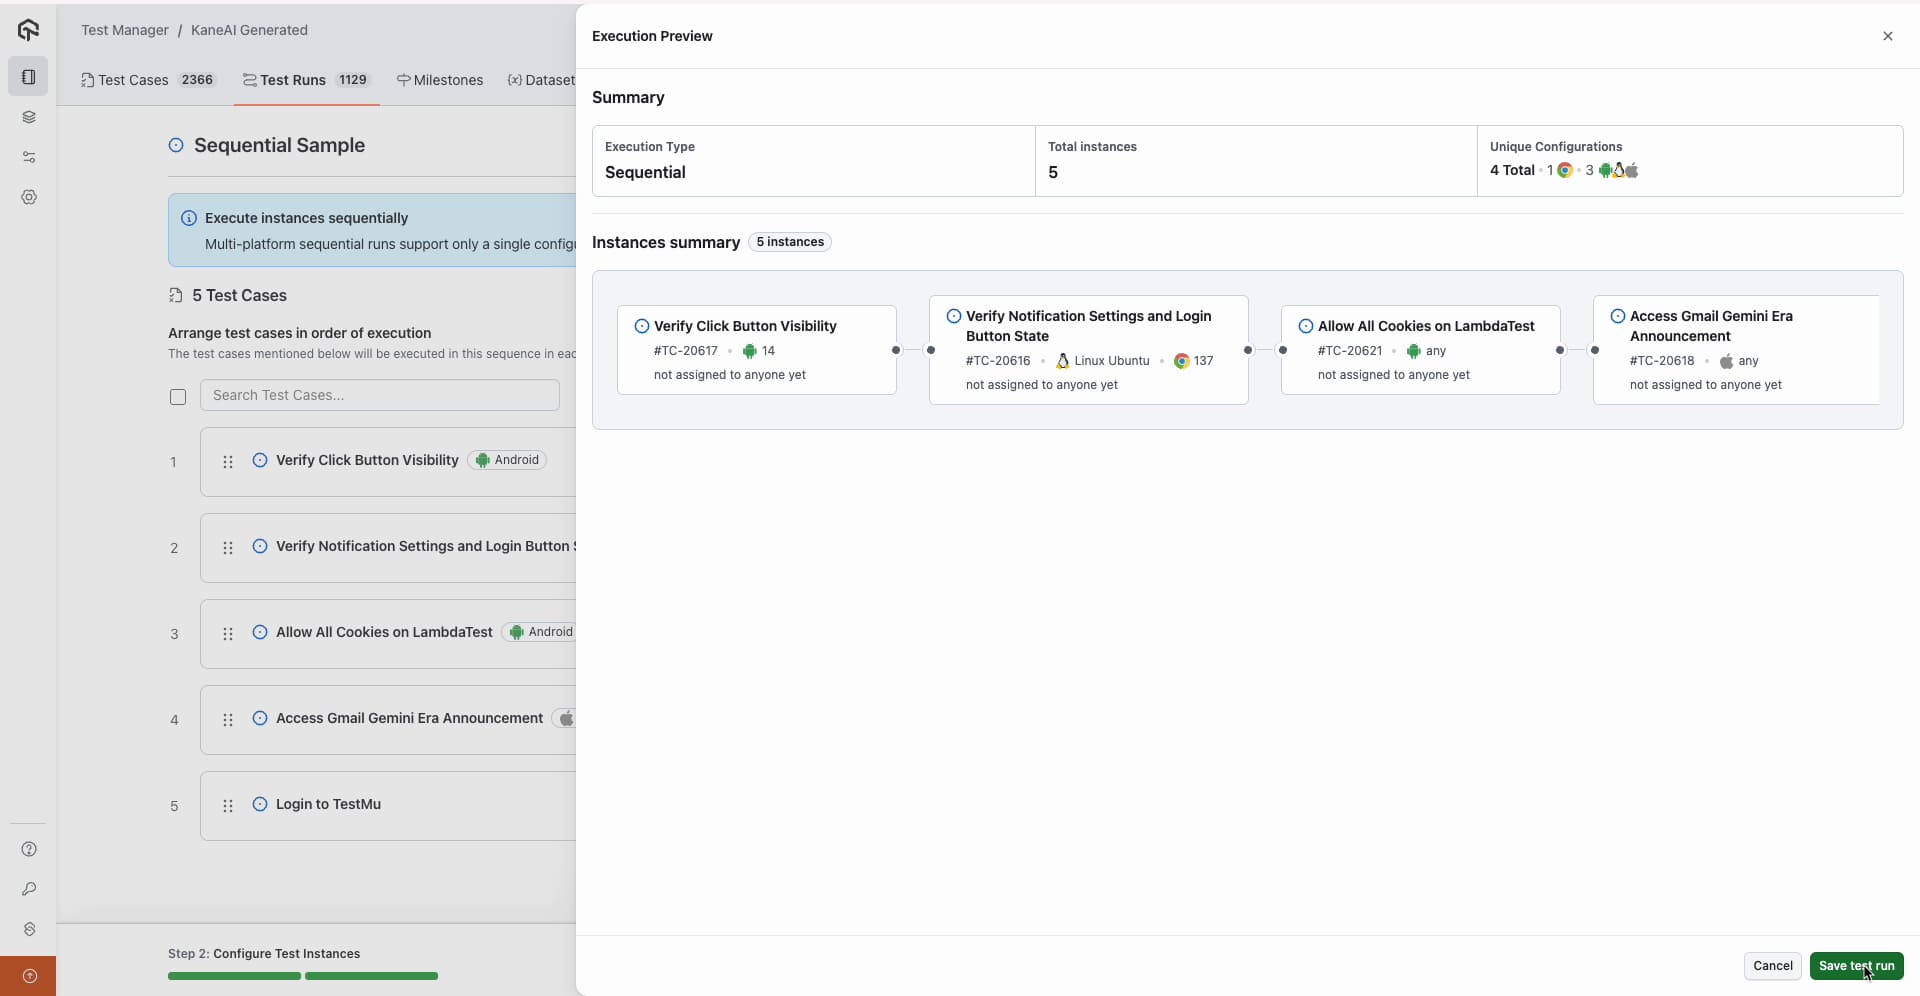Switch to the Test Runs tab
The height and width of the screenshot is (996, 1920).
pos(290,79)
